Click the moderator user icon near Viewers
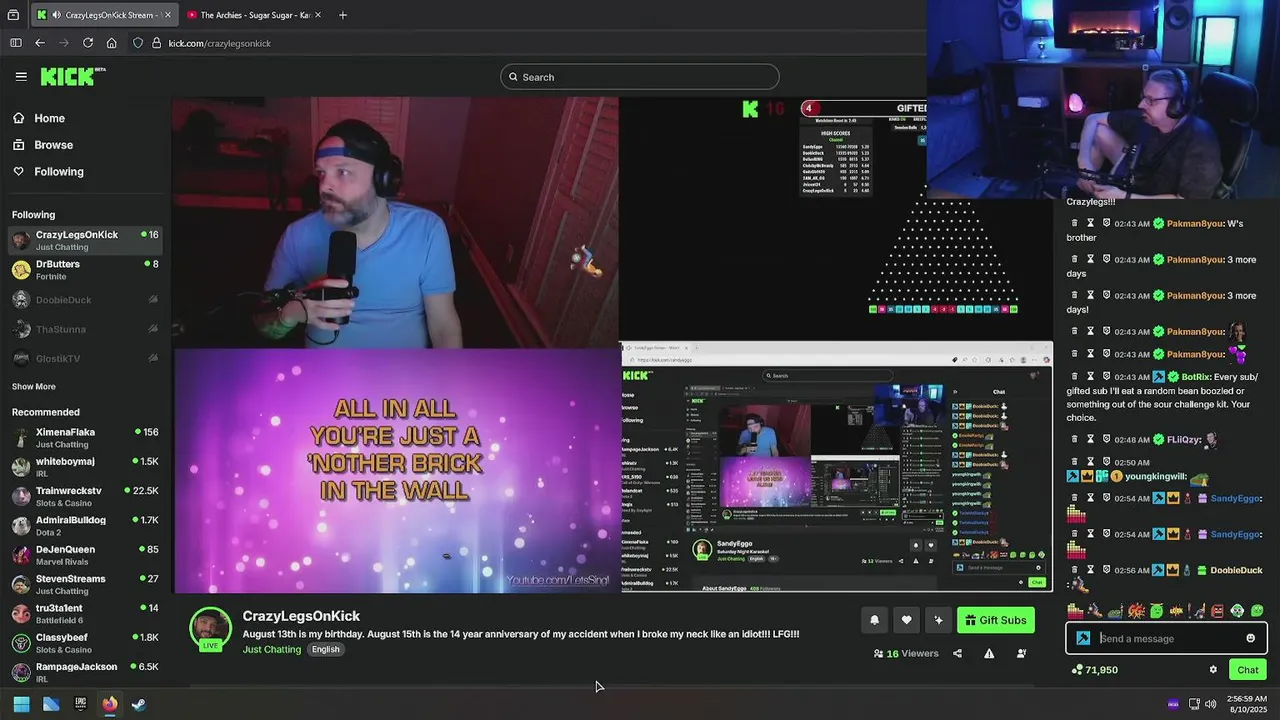1280x720 pixels. click(1021, 653)
